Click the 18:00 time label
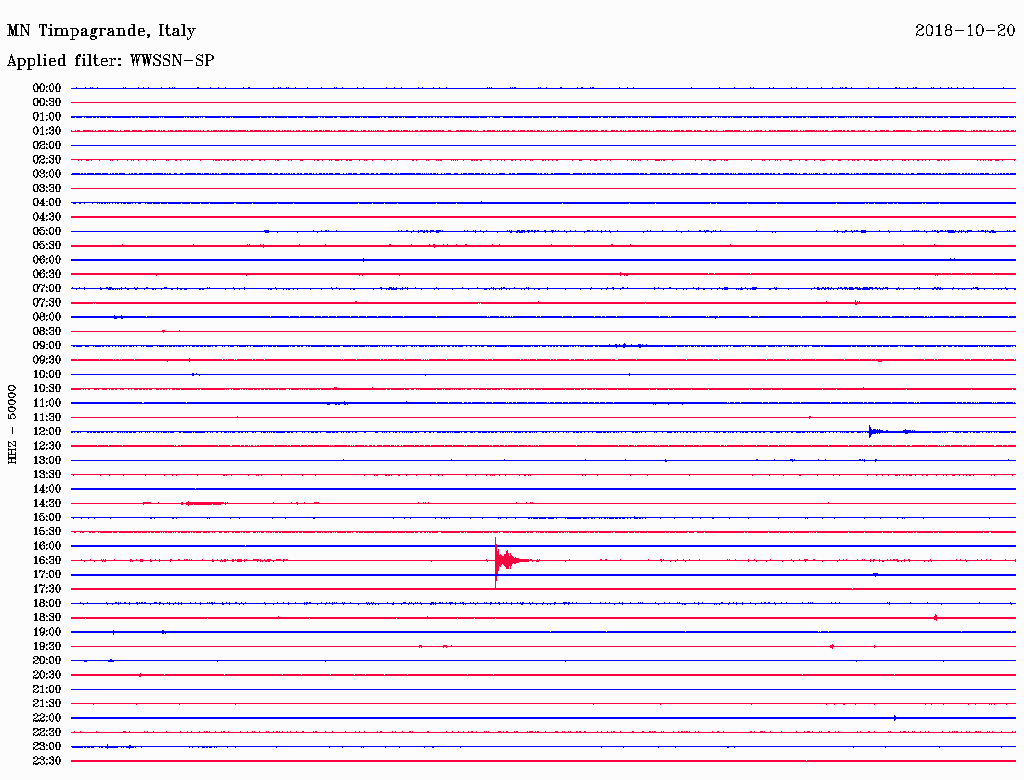The image size is (1024, 780). (x=47, y=604)
